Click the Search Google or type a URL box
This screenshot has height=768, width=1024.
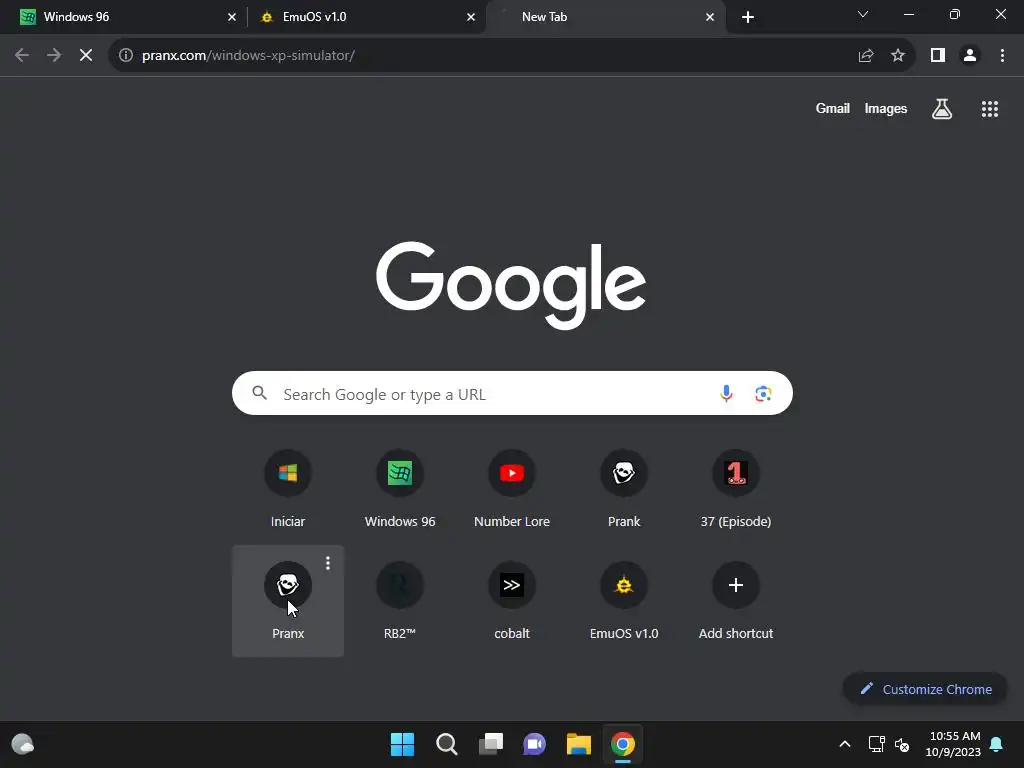pos(512,393)
